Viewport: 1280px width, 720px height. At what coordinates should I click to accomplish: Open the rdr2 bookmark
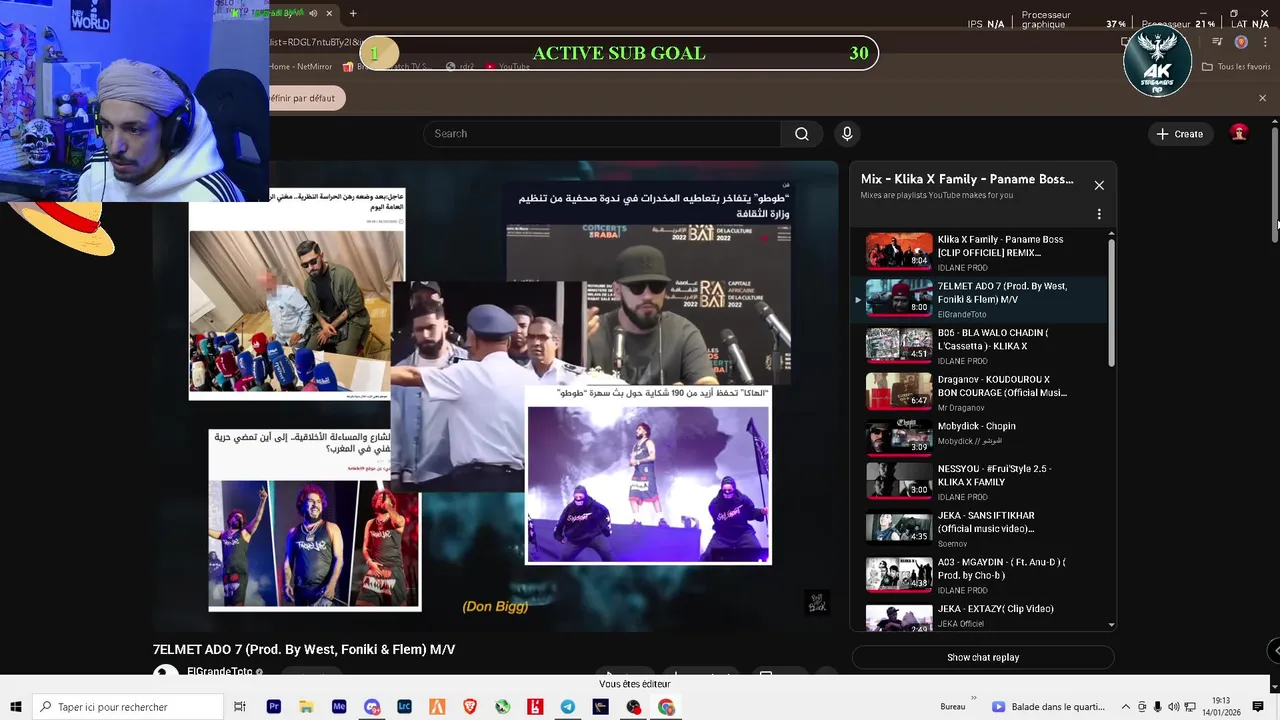click(459, 67)
